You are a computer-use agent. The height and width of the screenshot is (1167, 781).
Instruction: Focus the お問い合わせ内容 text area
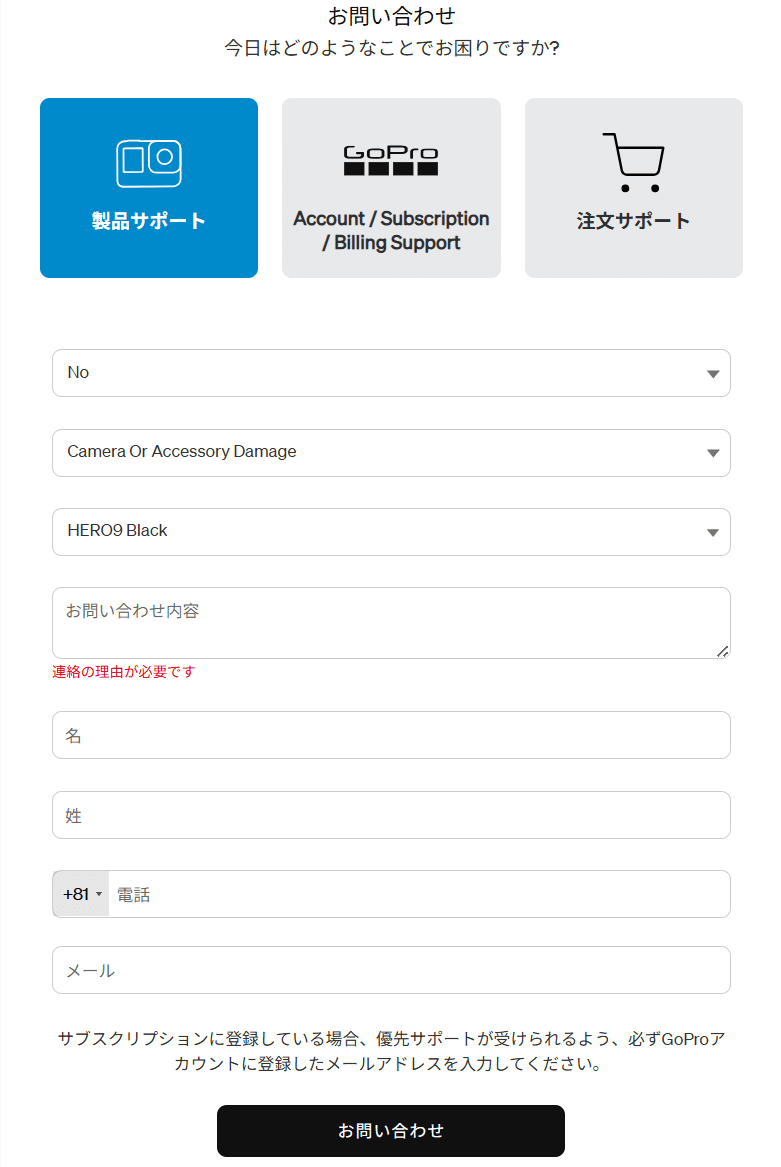click(391, 623)
